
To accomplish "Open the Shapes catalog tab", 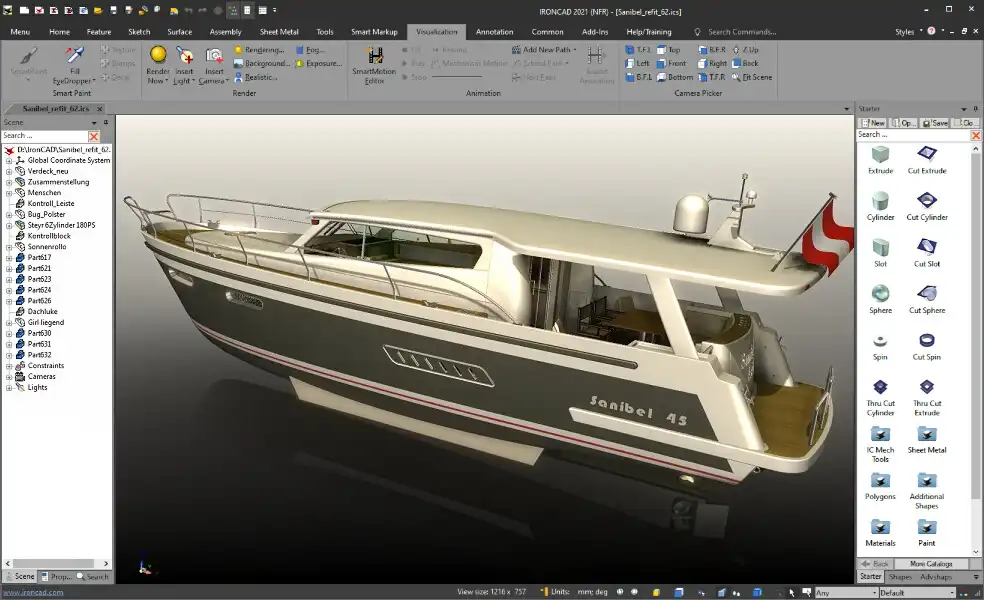I will [x=900, y=577].
